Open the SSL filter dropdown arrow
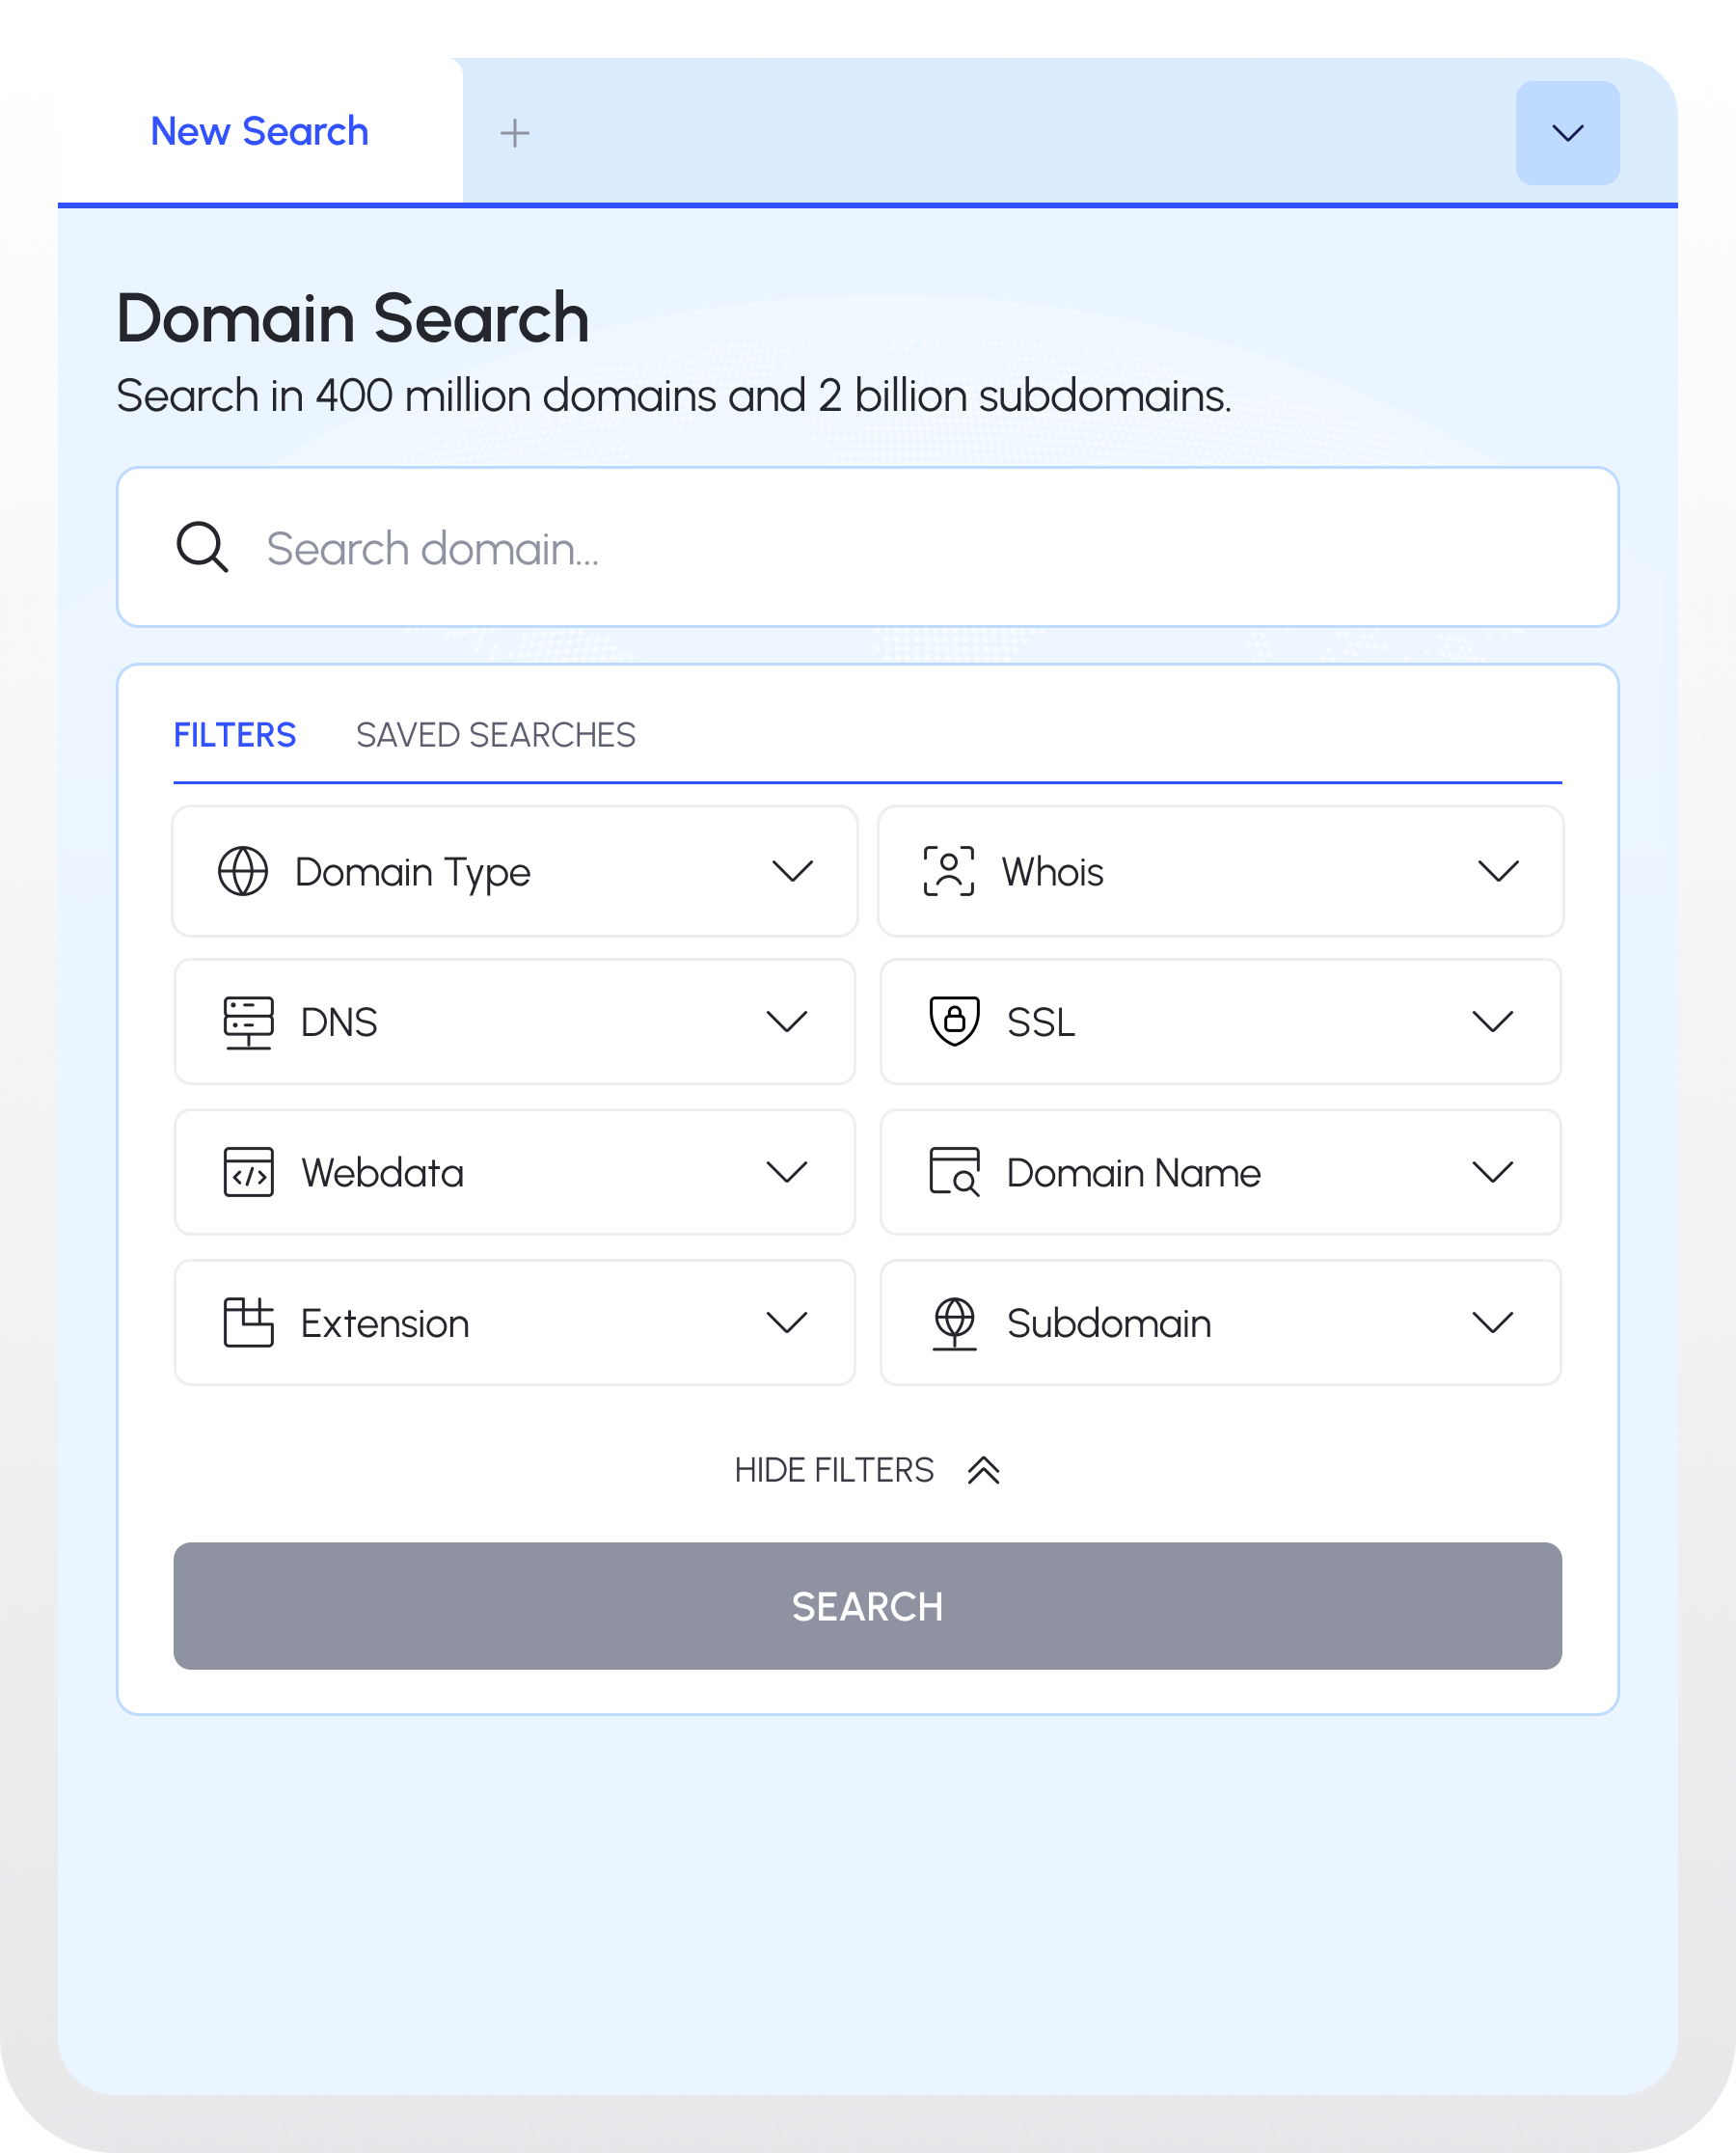The image size is (1736, 2153). (x=1492, y=1022)
